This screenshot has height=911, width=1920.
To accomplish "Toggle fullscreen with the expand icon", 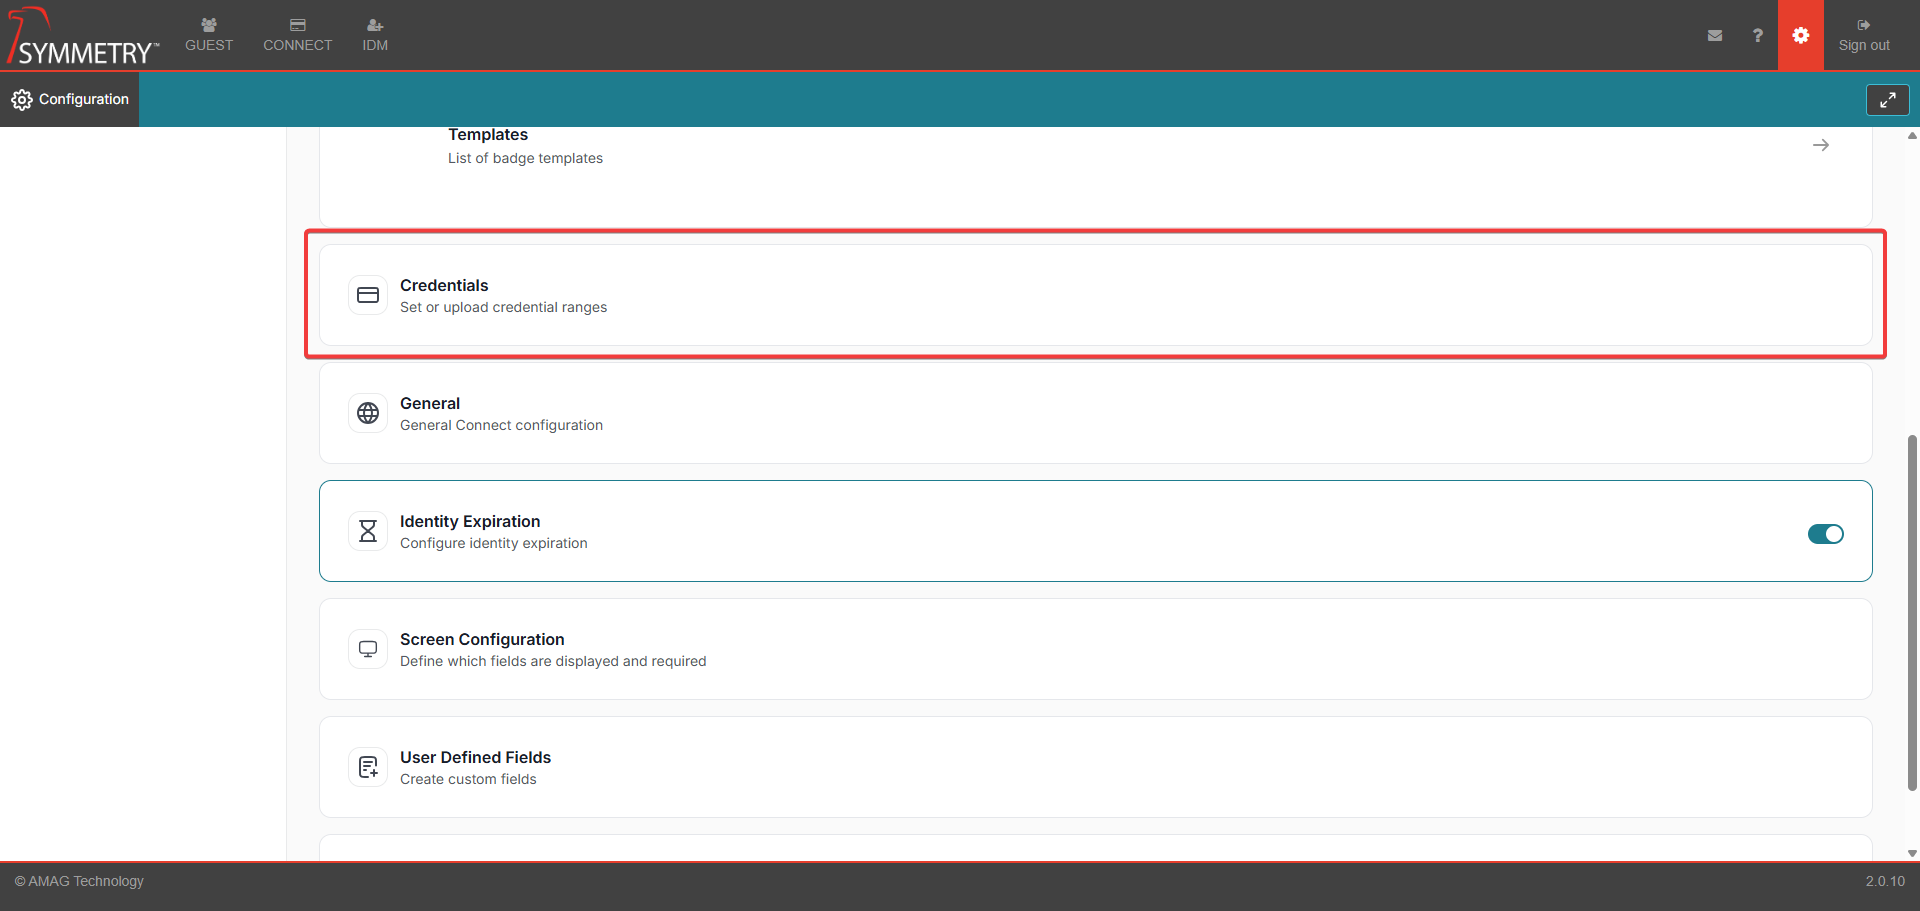I will pyautogui.click(x=1887, y=100).
